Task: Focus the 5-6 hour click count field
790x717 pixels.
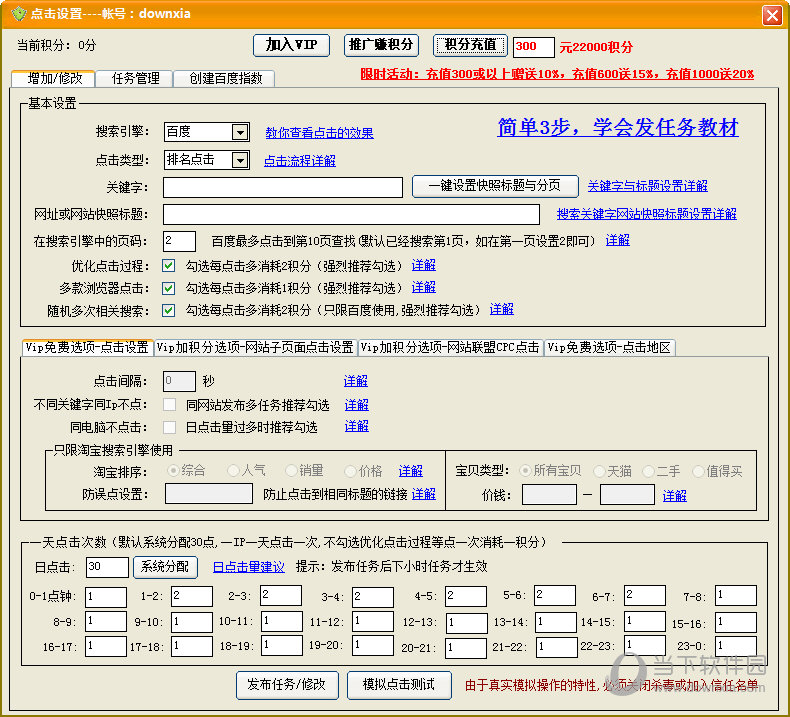Action: [x=555, y=596]
